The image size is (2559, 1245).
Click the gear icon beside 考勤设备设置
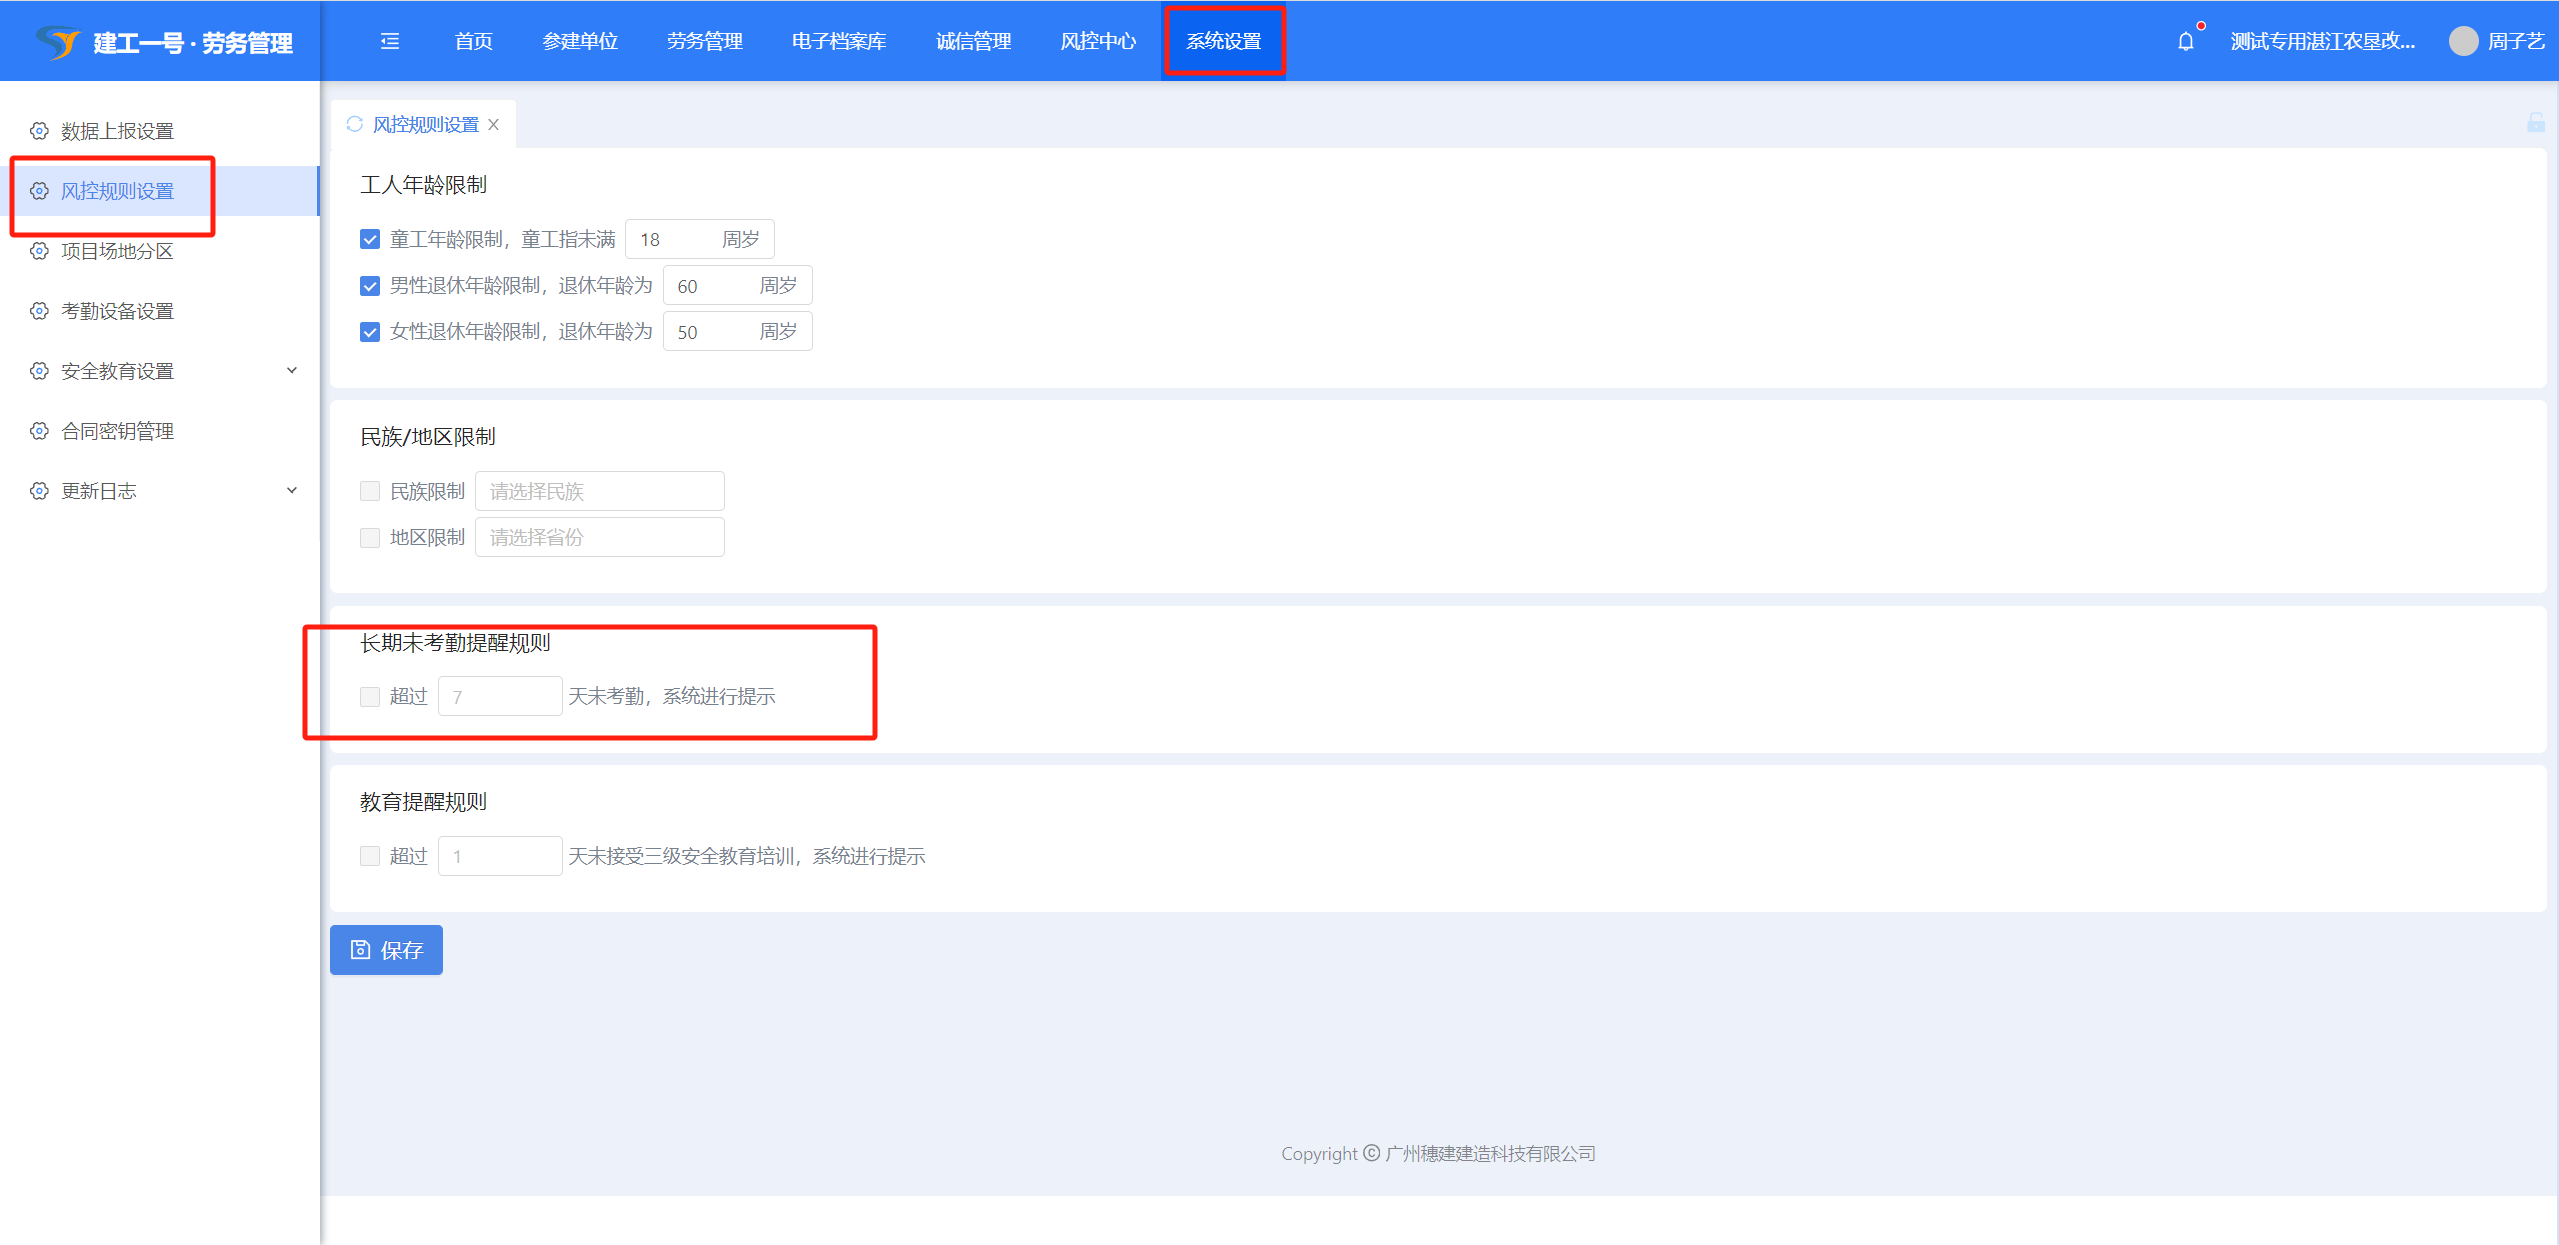tap(39, 311)
